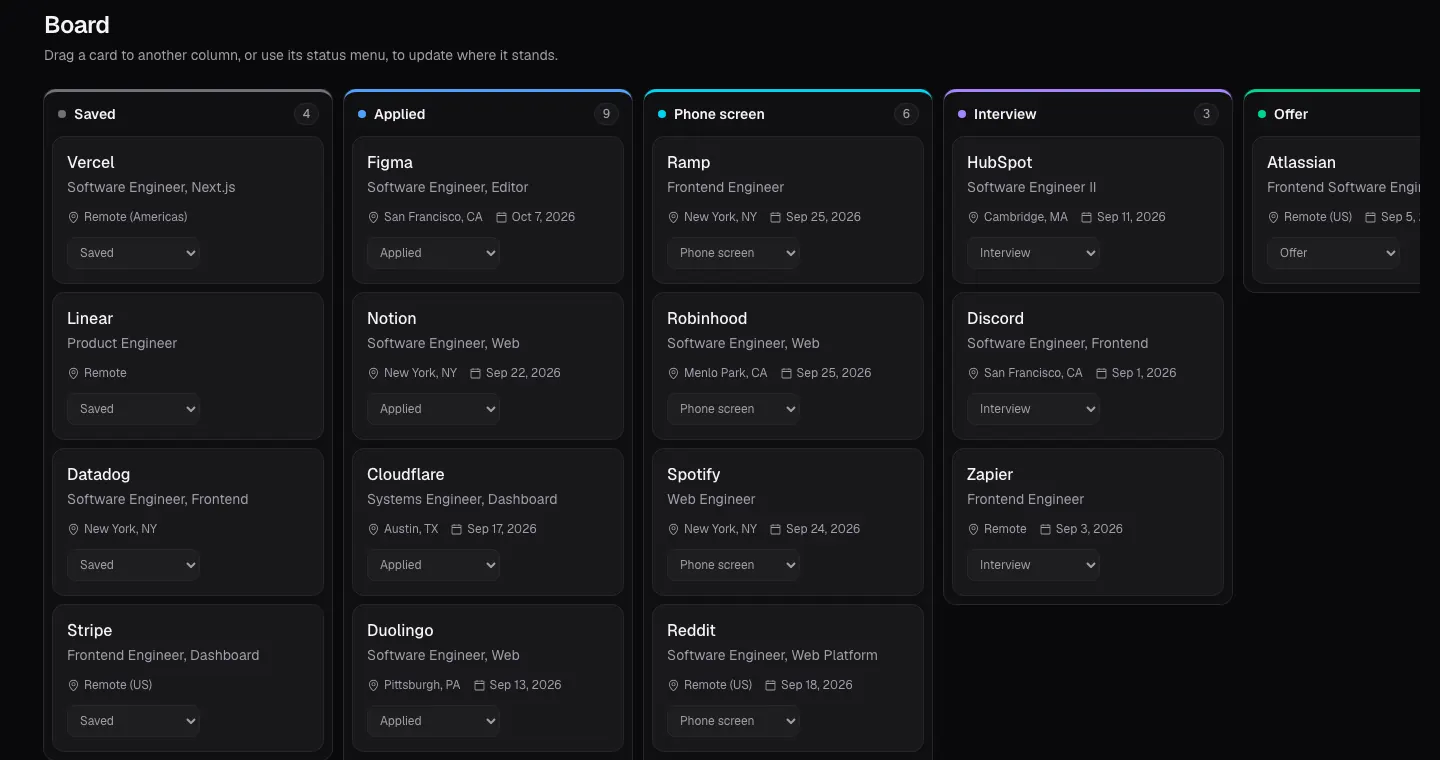Click the location pin on Robinhood card

pyautogui.click(x=673, y=373)
